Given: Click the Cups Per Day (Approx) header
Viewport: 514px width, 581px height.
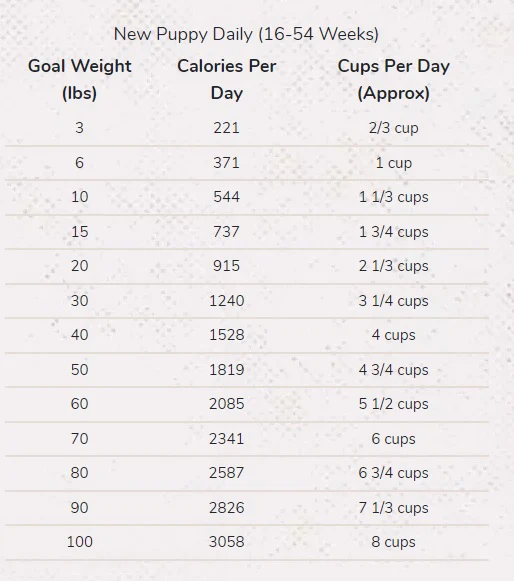Looking at the screenshot, I should [394, 80].
